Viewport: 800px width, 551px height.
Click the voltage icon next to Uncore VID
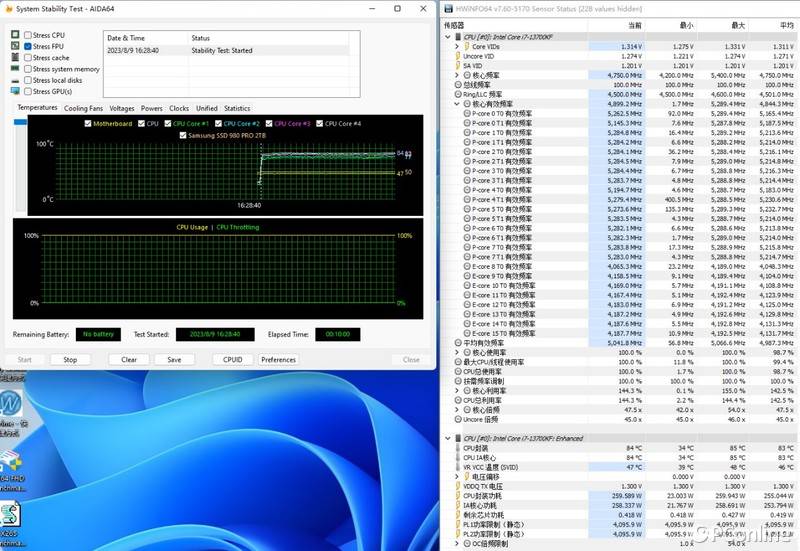click(x=458, y=56)
